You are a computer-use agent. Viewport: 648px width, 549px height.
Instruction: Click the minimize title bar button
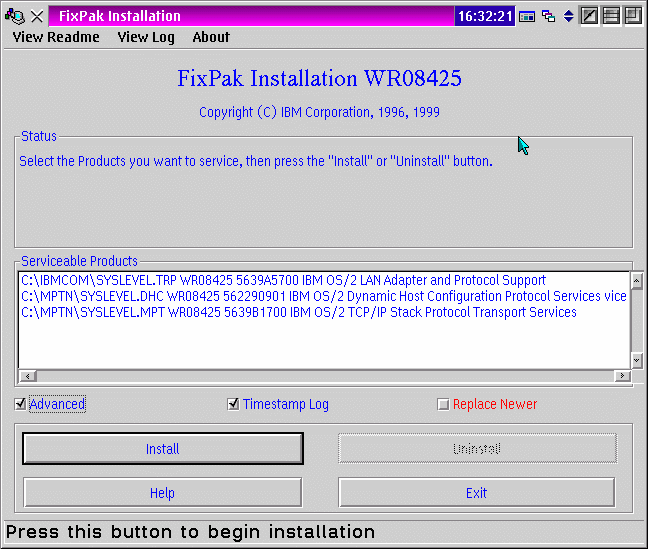point(611,17)
